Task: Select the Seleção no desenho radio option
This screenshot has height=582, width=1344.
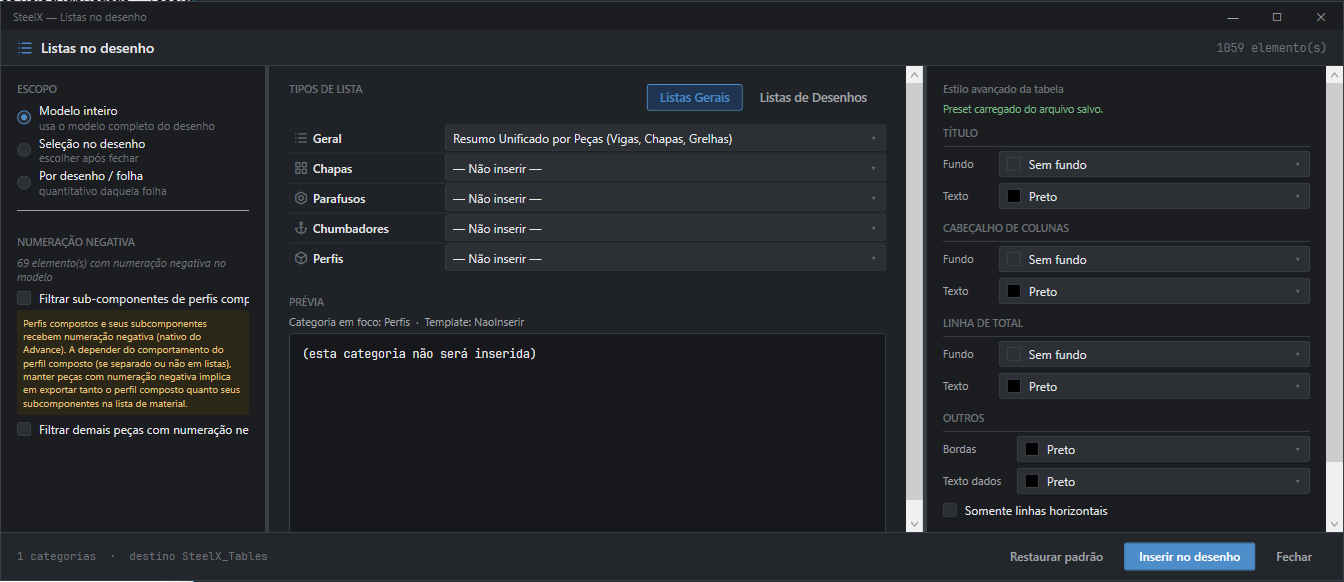Action: point(24,150)
